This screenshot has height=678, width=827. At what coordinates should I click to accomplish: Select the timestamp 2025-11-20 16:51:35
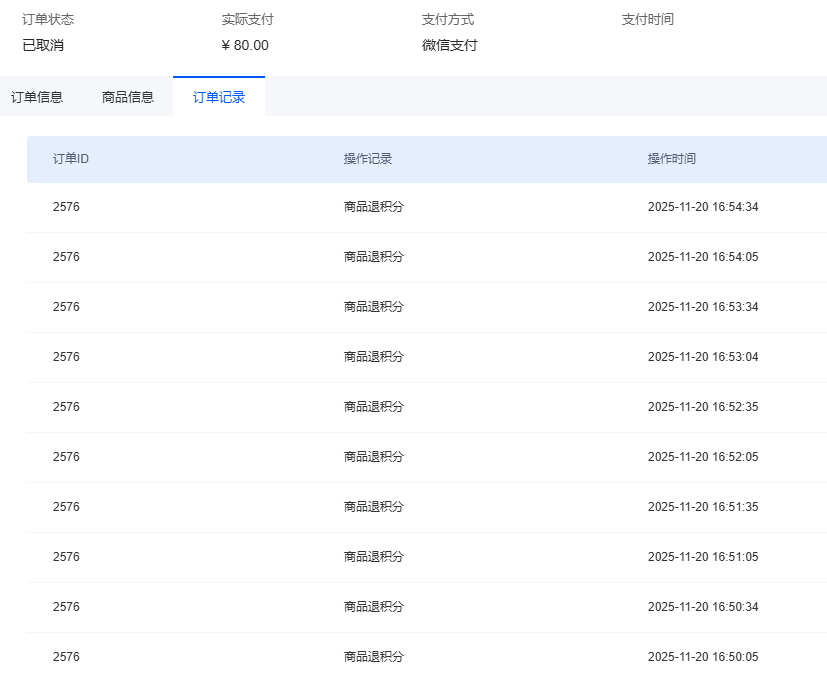pos(703,507)
